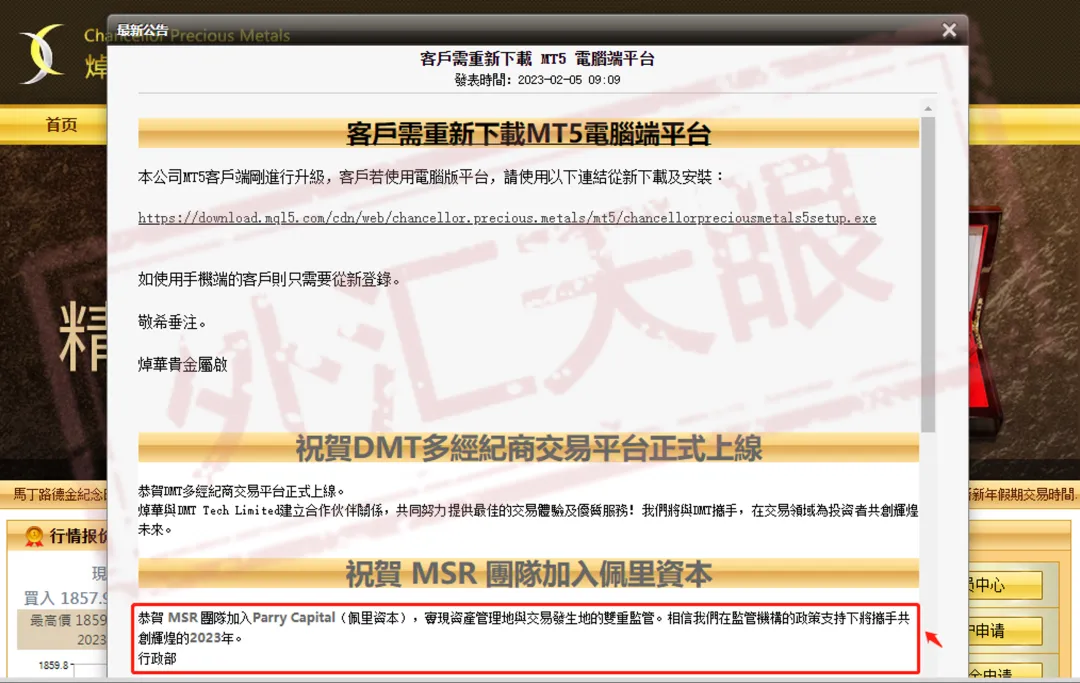The height and width of the screenshot is (683, 1080).
Task: Click the announcement scrollbar thumb
Action: 928,274
